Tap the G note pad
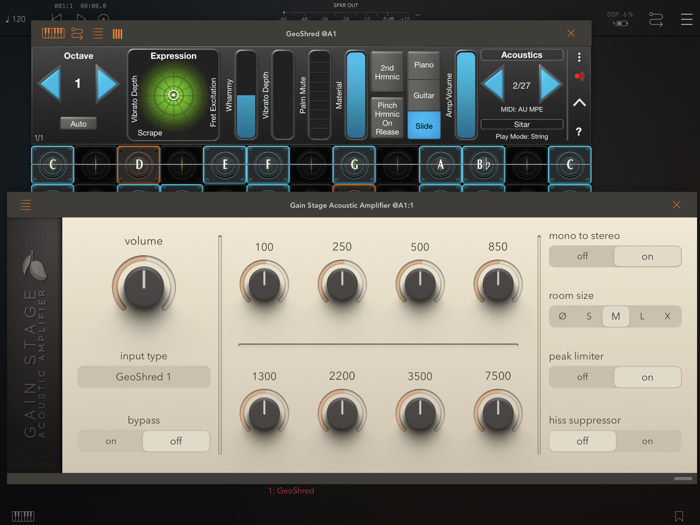Image resolution: width=700 pixels, height=525 pixels. [x=354, y=165]
